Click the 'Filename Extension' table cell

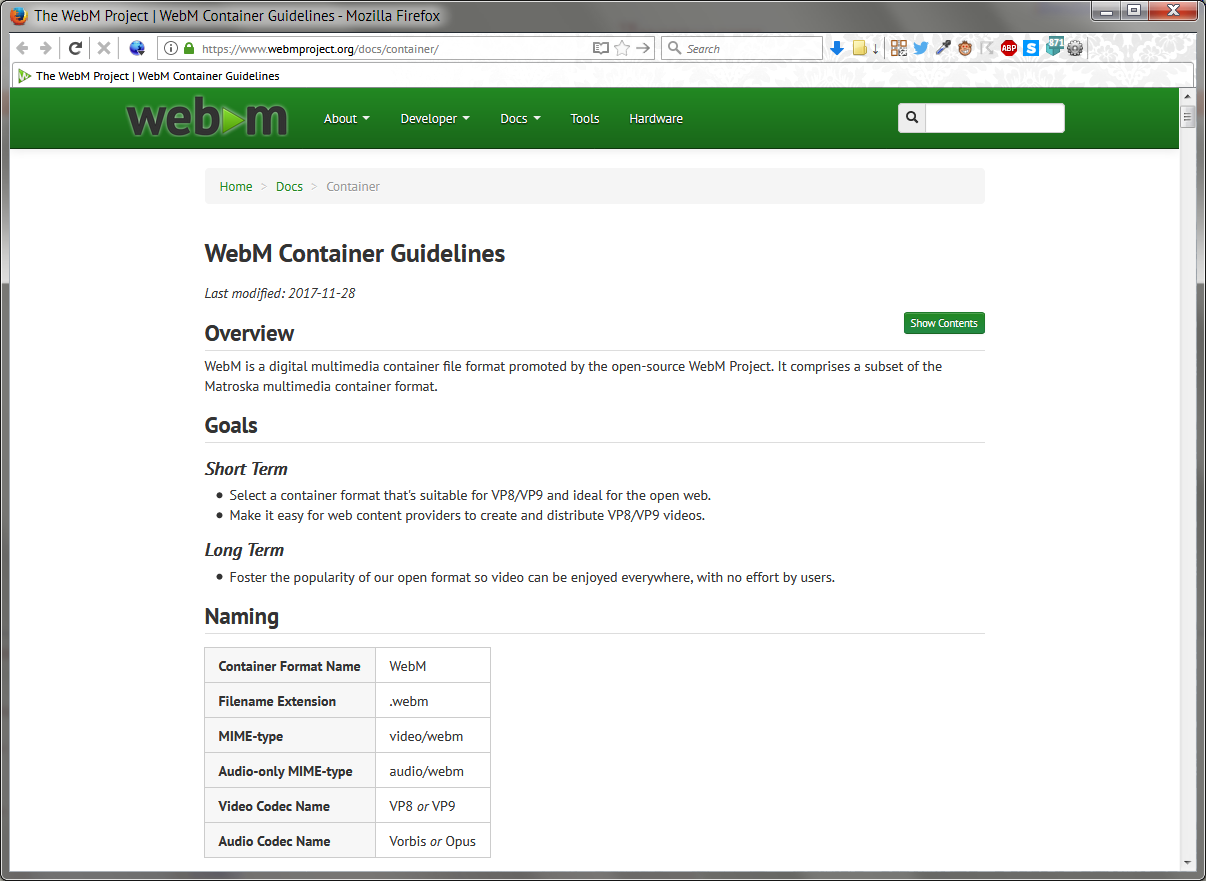pyautogui.click(x=290, y=701)
